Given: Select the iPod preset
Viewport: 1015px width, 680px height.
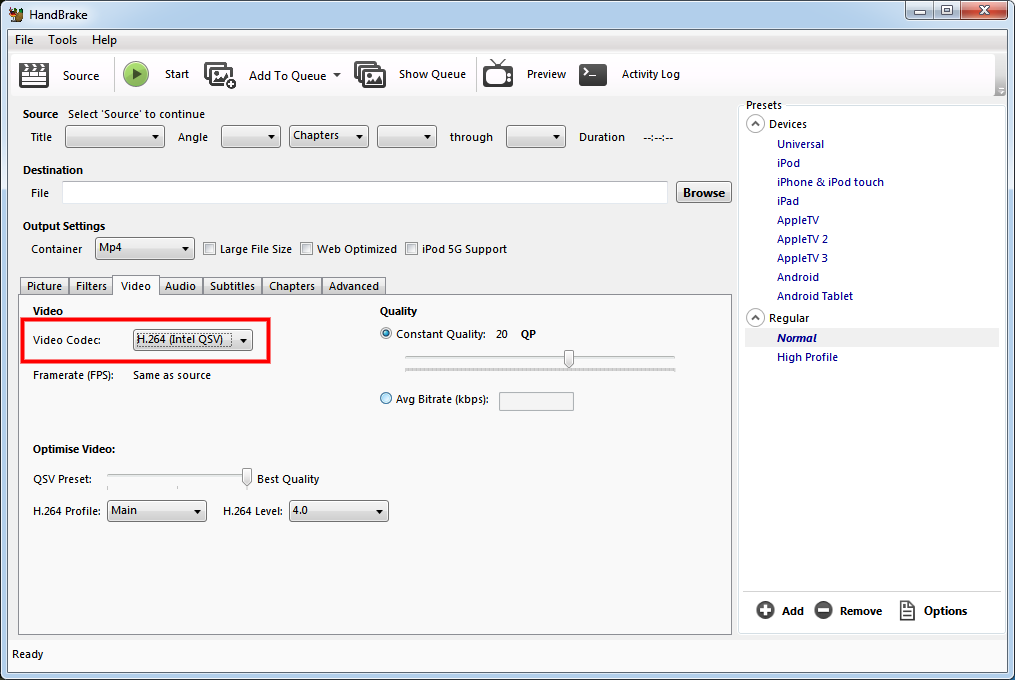Looking at the screenshot, I should coord(788,163).
